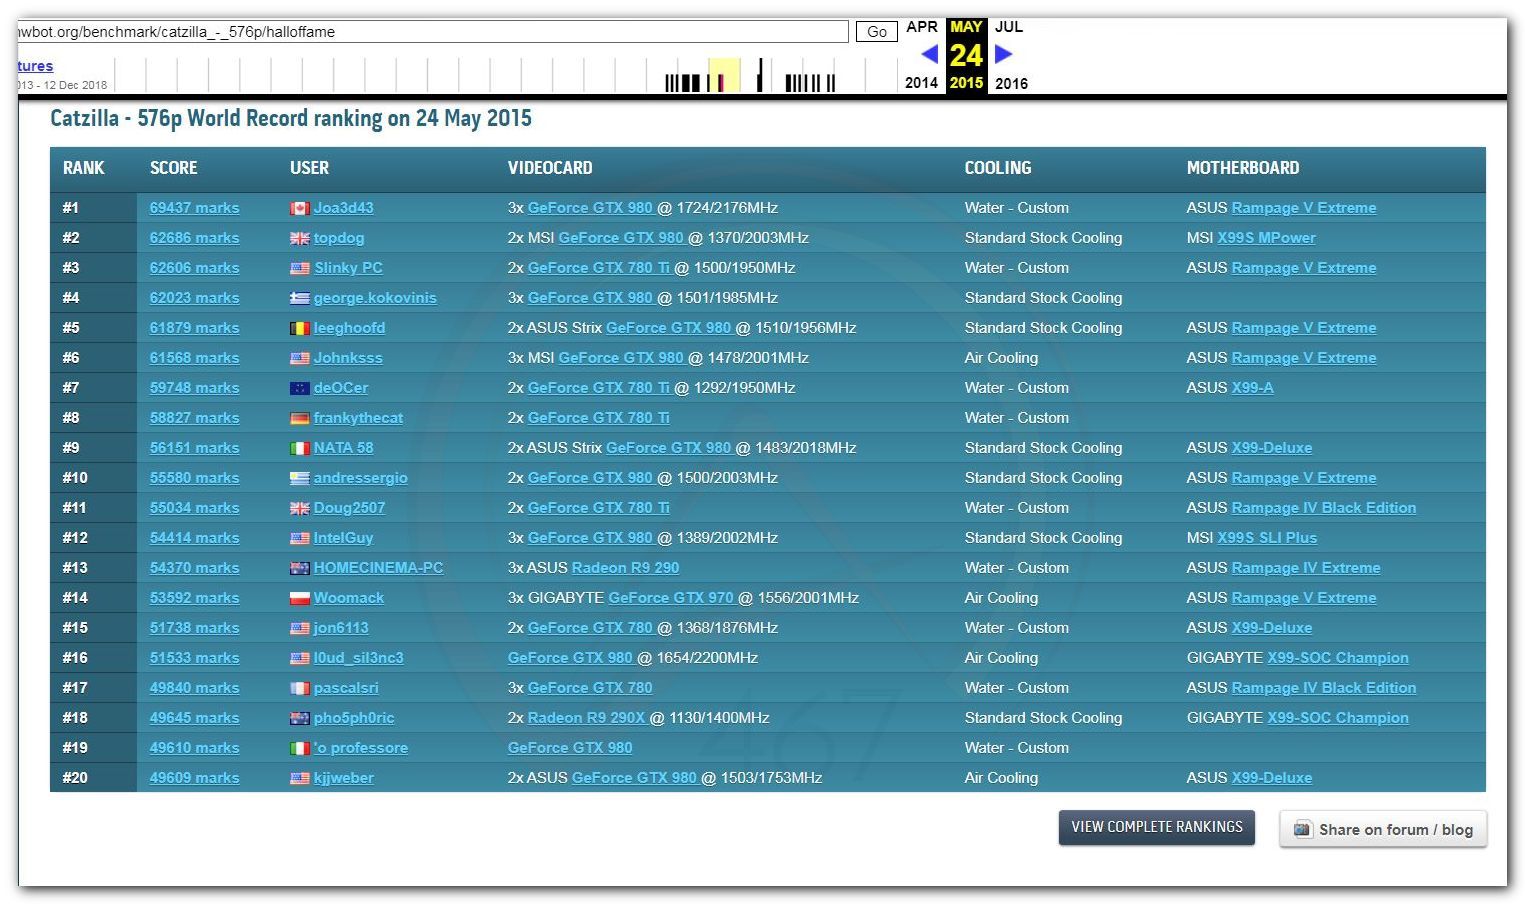This screenshot has height=904, width=1525.
Task: Select JUL month in Wayback calendar header
Action: [1009, 27]
